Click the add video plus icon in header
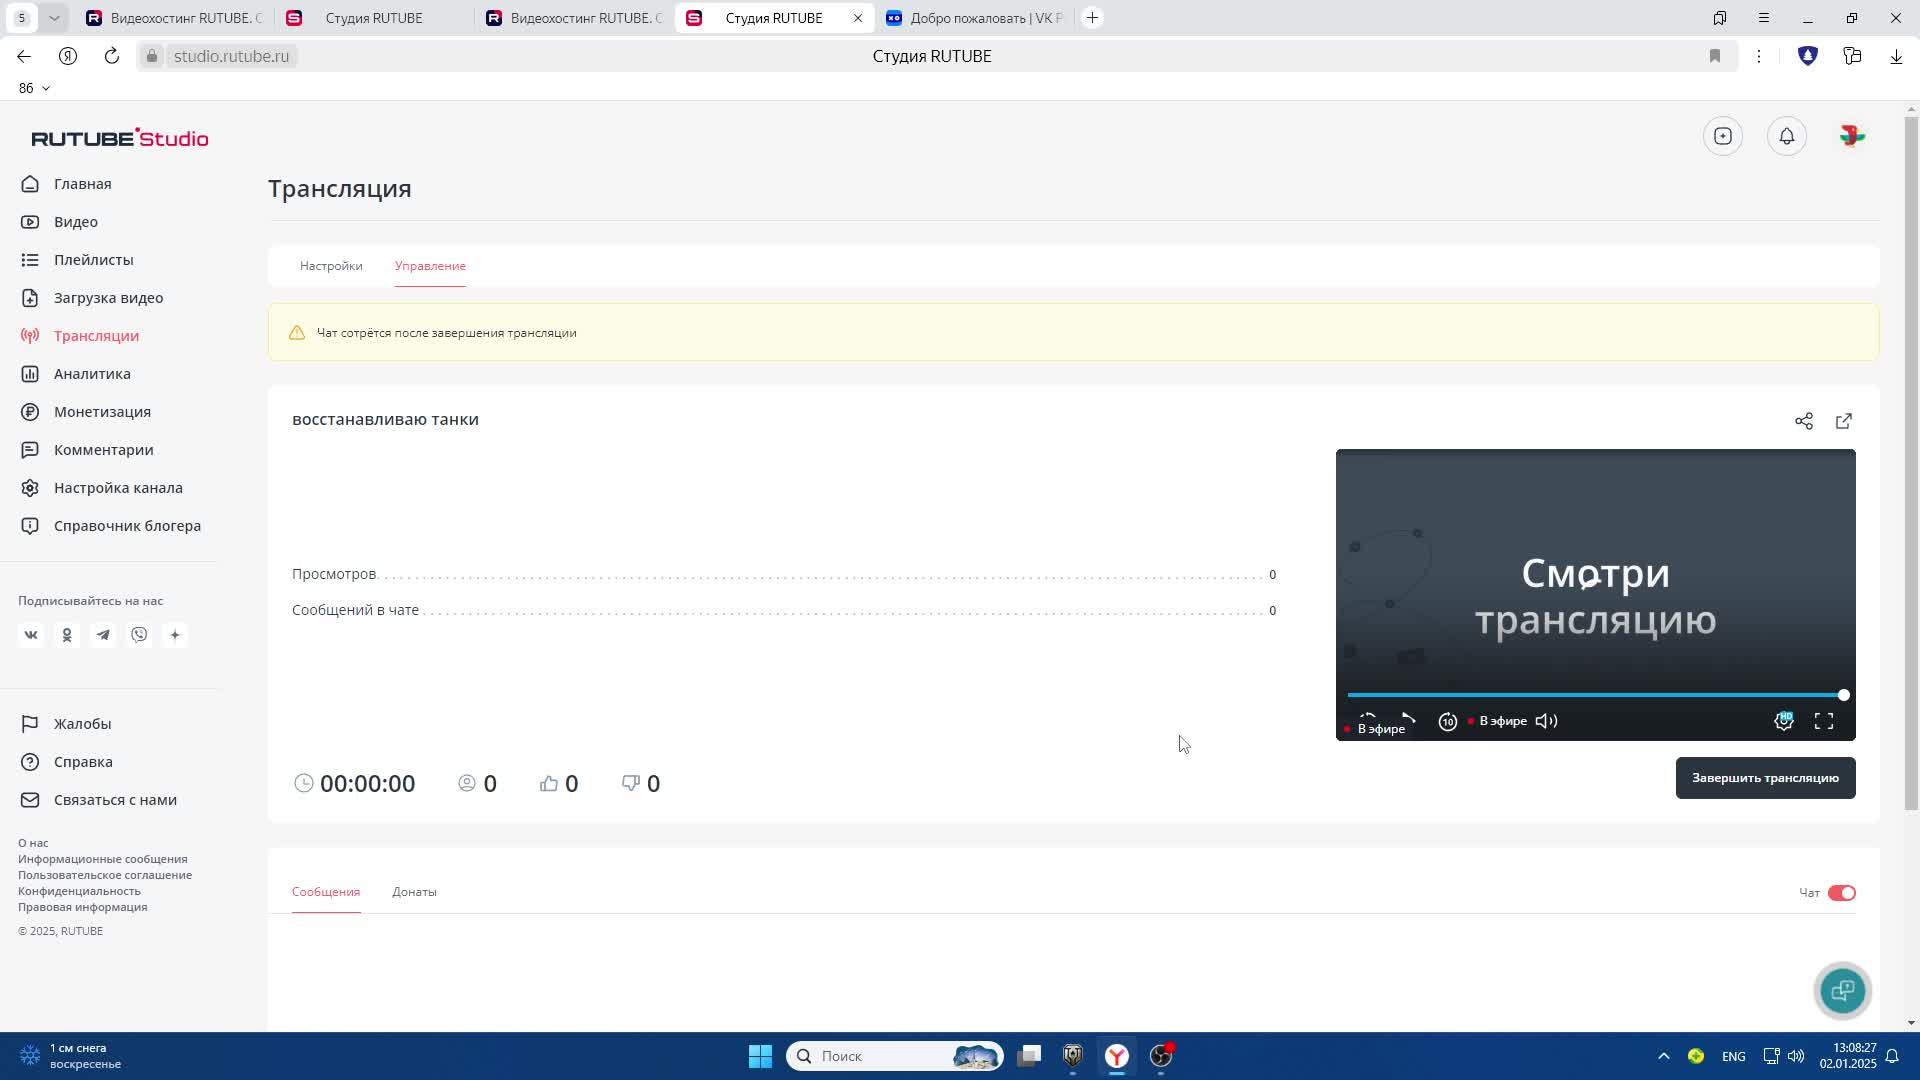Screen dimensions: 1920x1080 coord(1723,136)
